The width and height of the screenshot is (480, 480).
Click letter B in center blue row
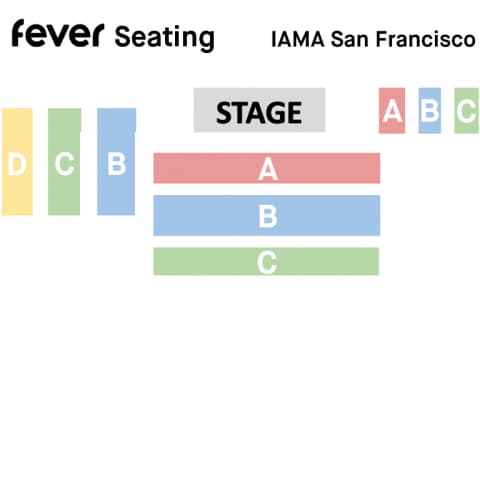(268, 217)
